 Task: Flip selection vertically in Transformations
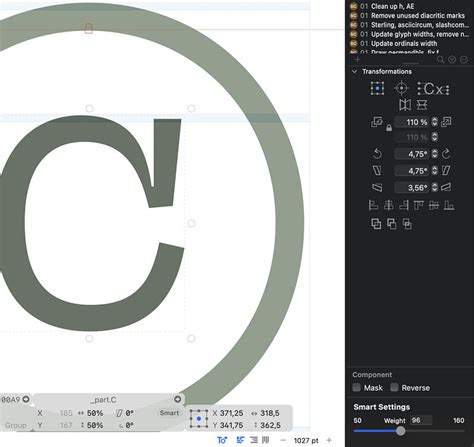point(422,105)
